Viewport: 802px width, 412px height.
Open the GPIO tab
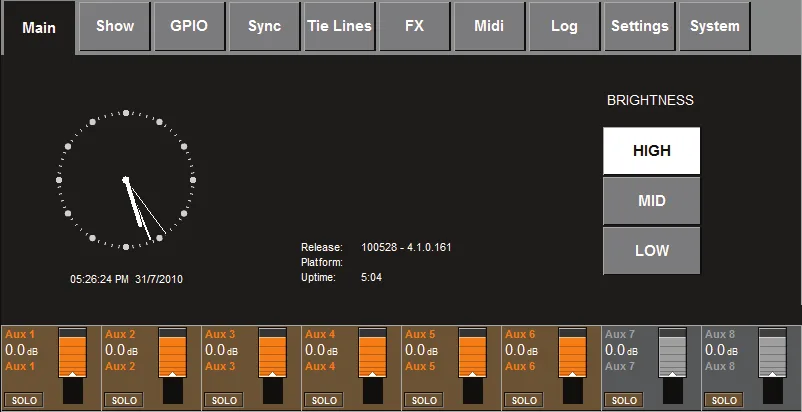[x=189, y=26]
